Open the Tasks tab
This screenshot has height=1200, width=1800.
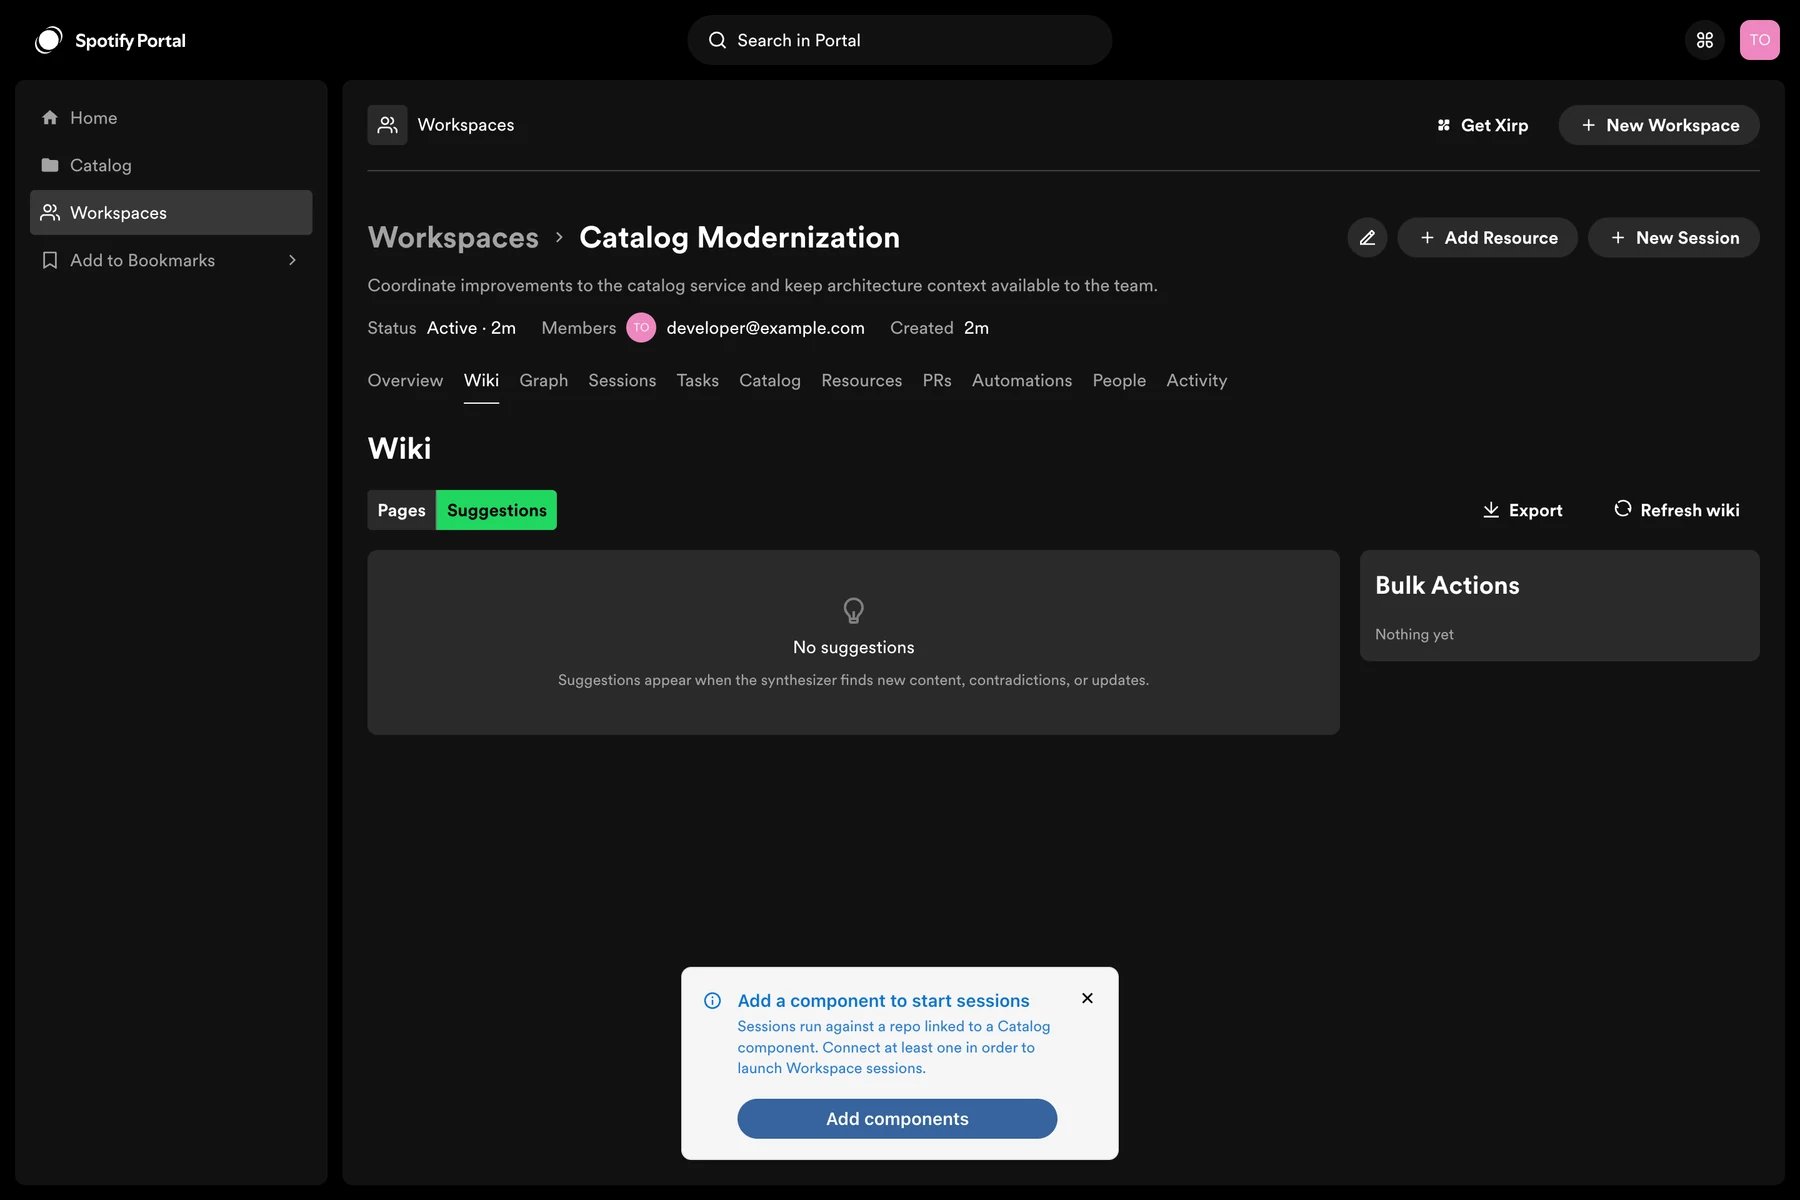point(697,381)
